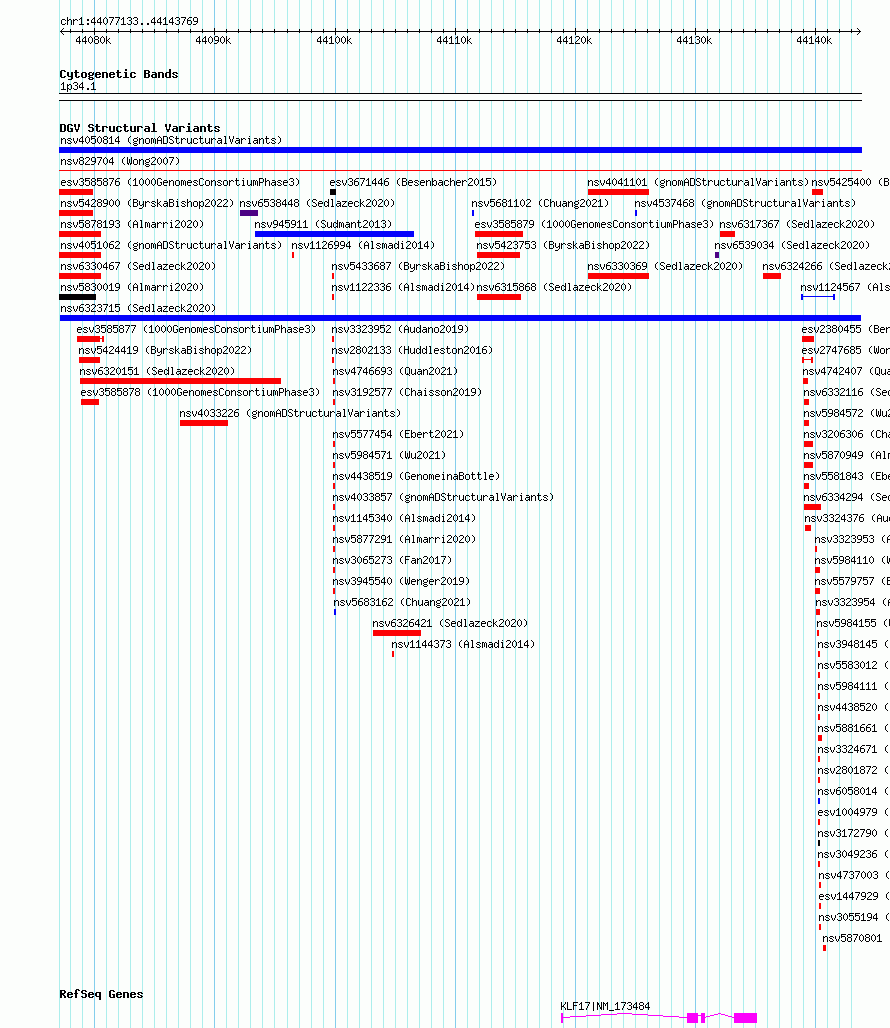Open nsv4537468 (gnomADStructuralVariants) label

coord(745,203)
